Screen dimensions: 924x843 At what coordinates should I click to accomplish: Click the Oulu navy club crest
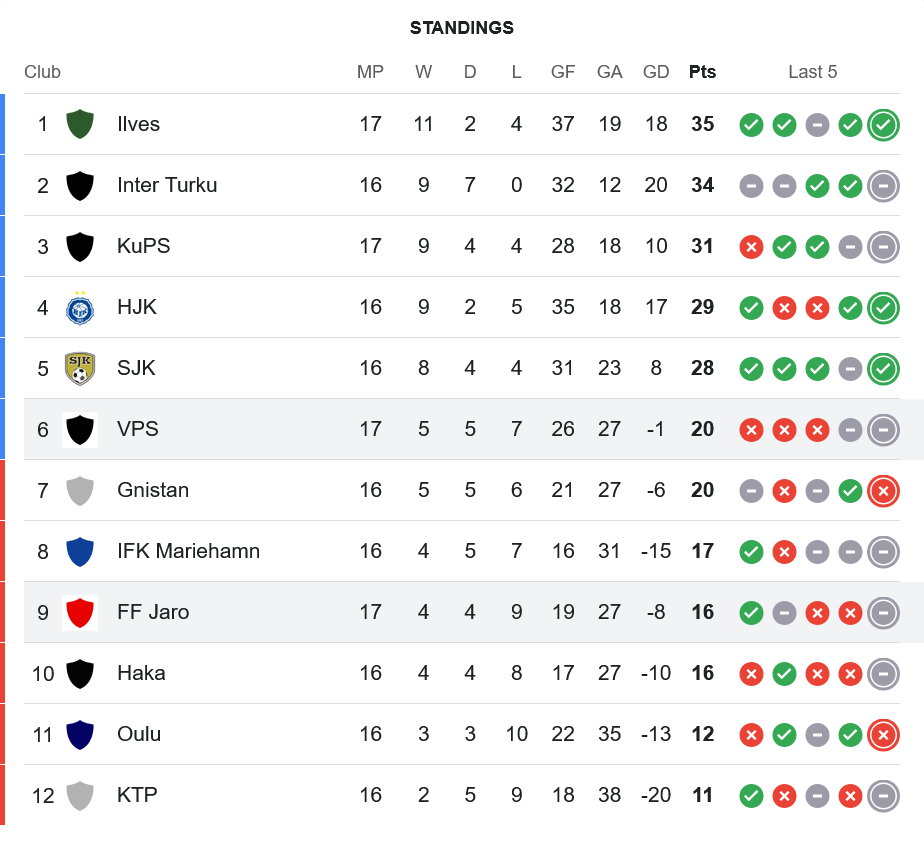click(x=80, y=734)
